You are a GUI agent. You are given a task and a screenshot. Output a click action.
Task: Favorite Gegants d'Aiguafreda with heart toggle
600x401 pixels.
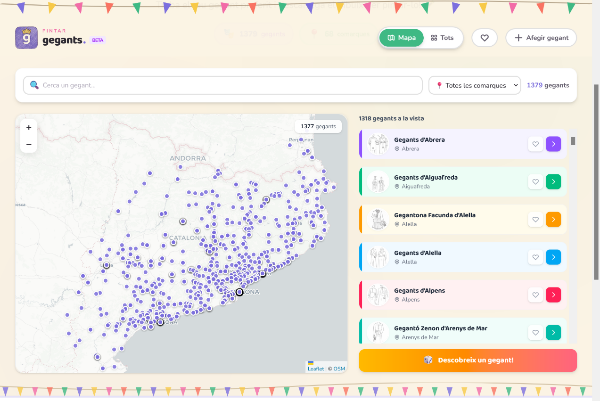pyautogui.click(x=535, y=181)
